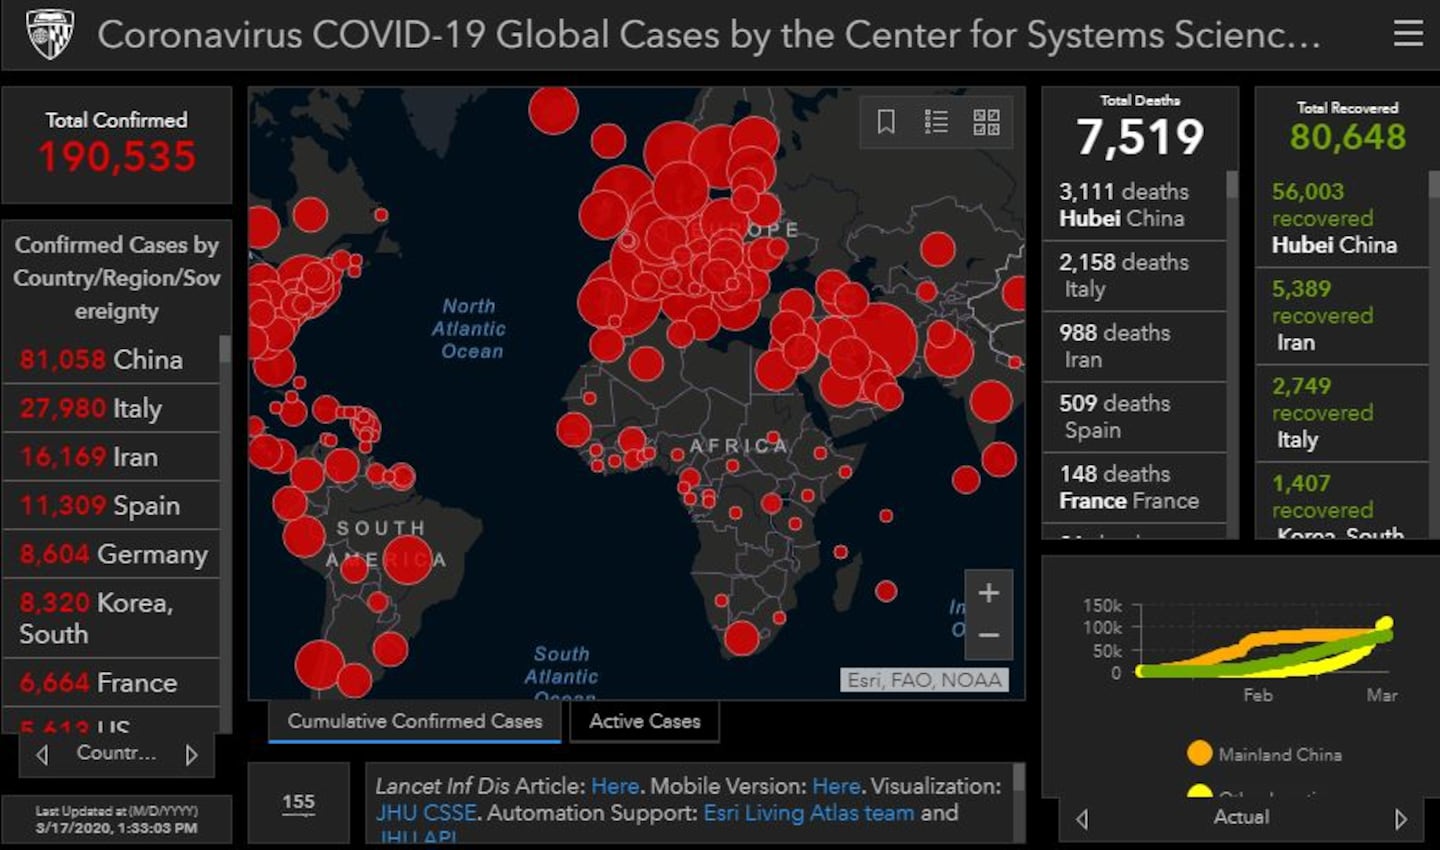
Task: Select Italy in the confirmed cases list
Action: pyautogui.click(x=112, y=408)
